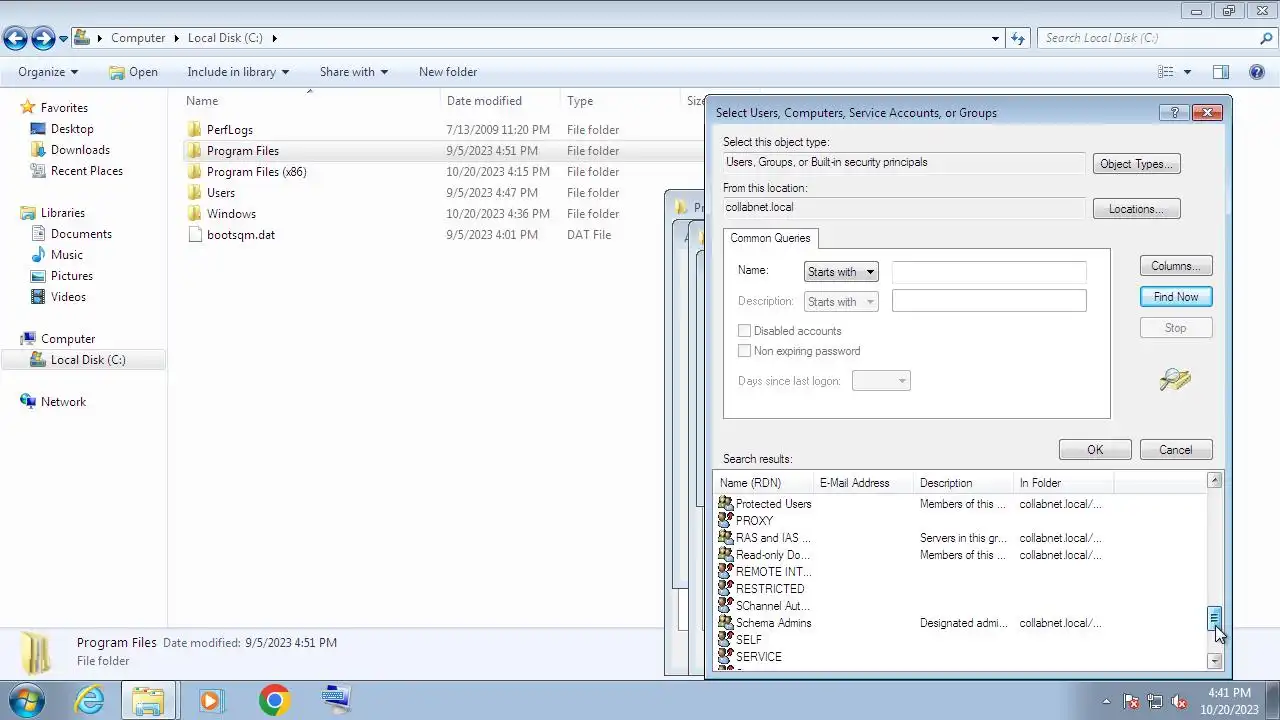
Task: Open the Explorer help question-mark icon
Action: pyautogui.click(x=1257, y=72)
